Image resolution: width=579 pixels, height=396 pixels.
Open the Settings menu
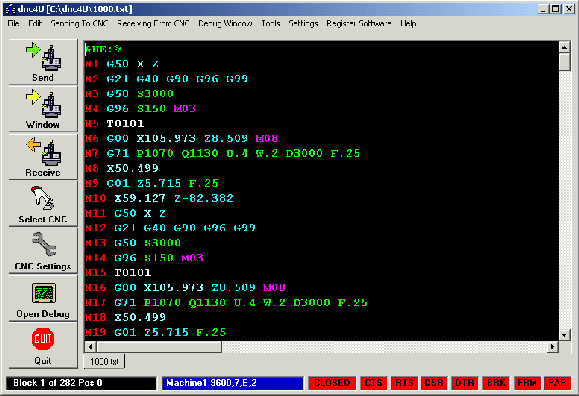(x=304, y=24)
